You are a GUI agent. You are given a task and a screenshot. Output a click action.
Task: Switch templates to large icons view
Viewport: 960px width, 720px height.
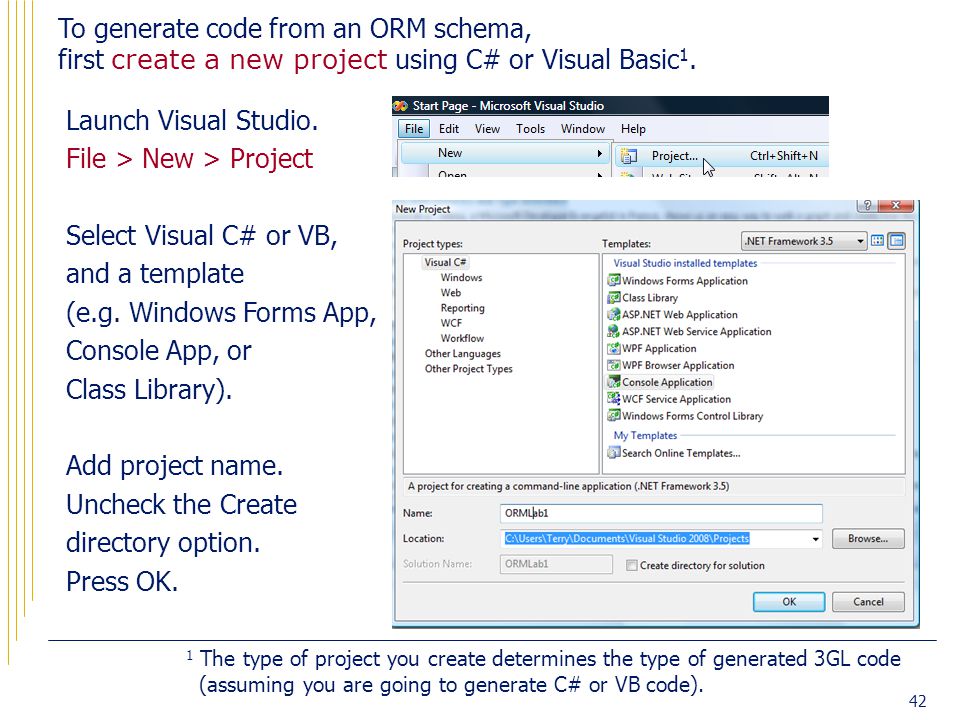pyautogui.click(x=877, y=241)
